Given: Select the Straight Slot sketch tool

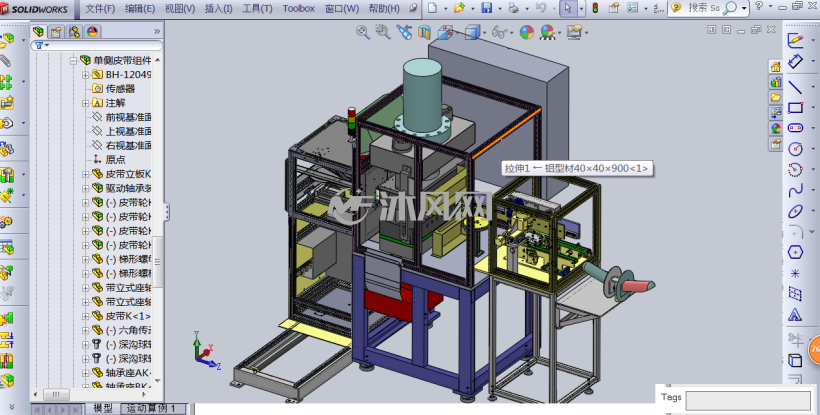Looking at the screenshot, I should [x=795, y=128].
